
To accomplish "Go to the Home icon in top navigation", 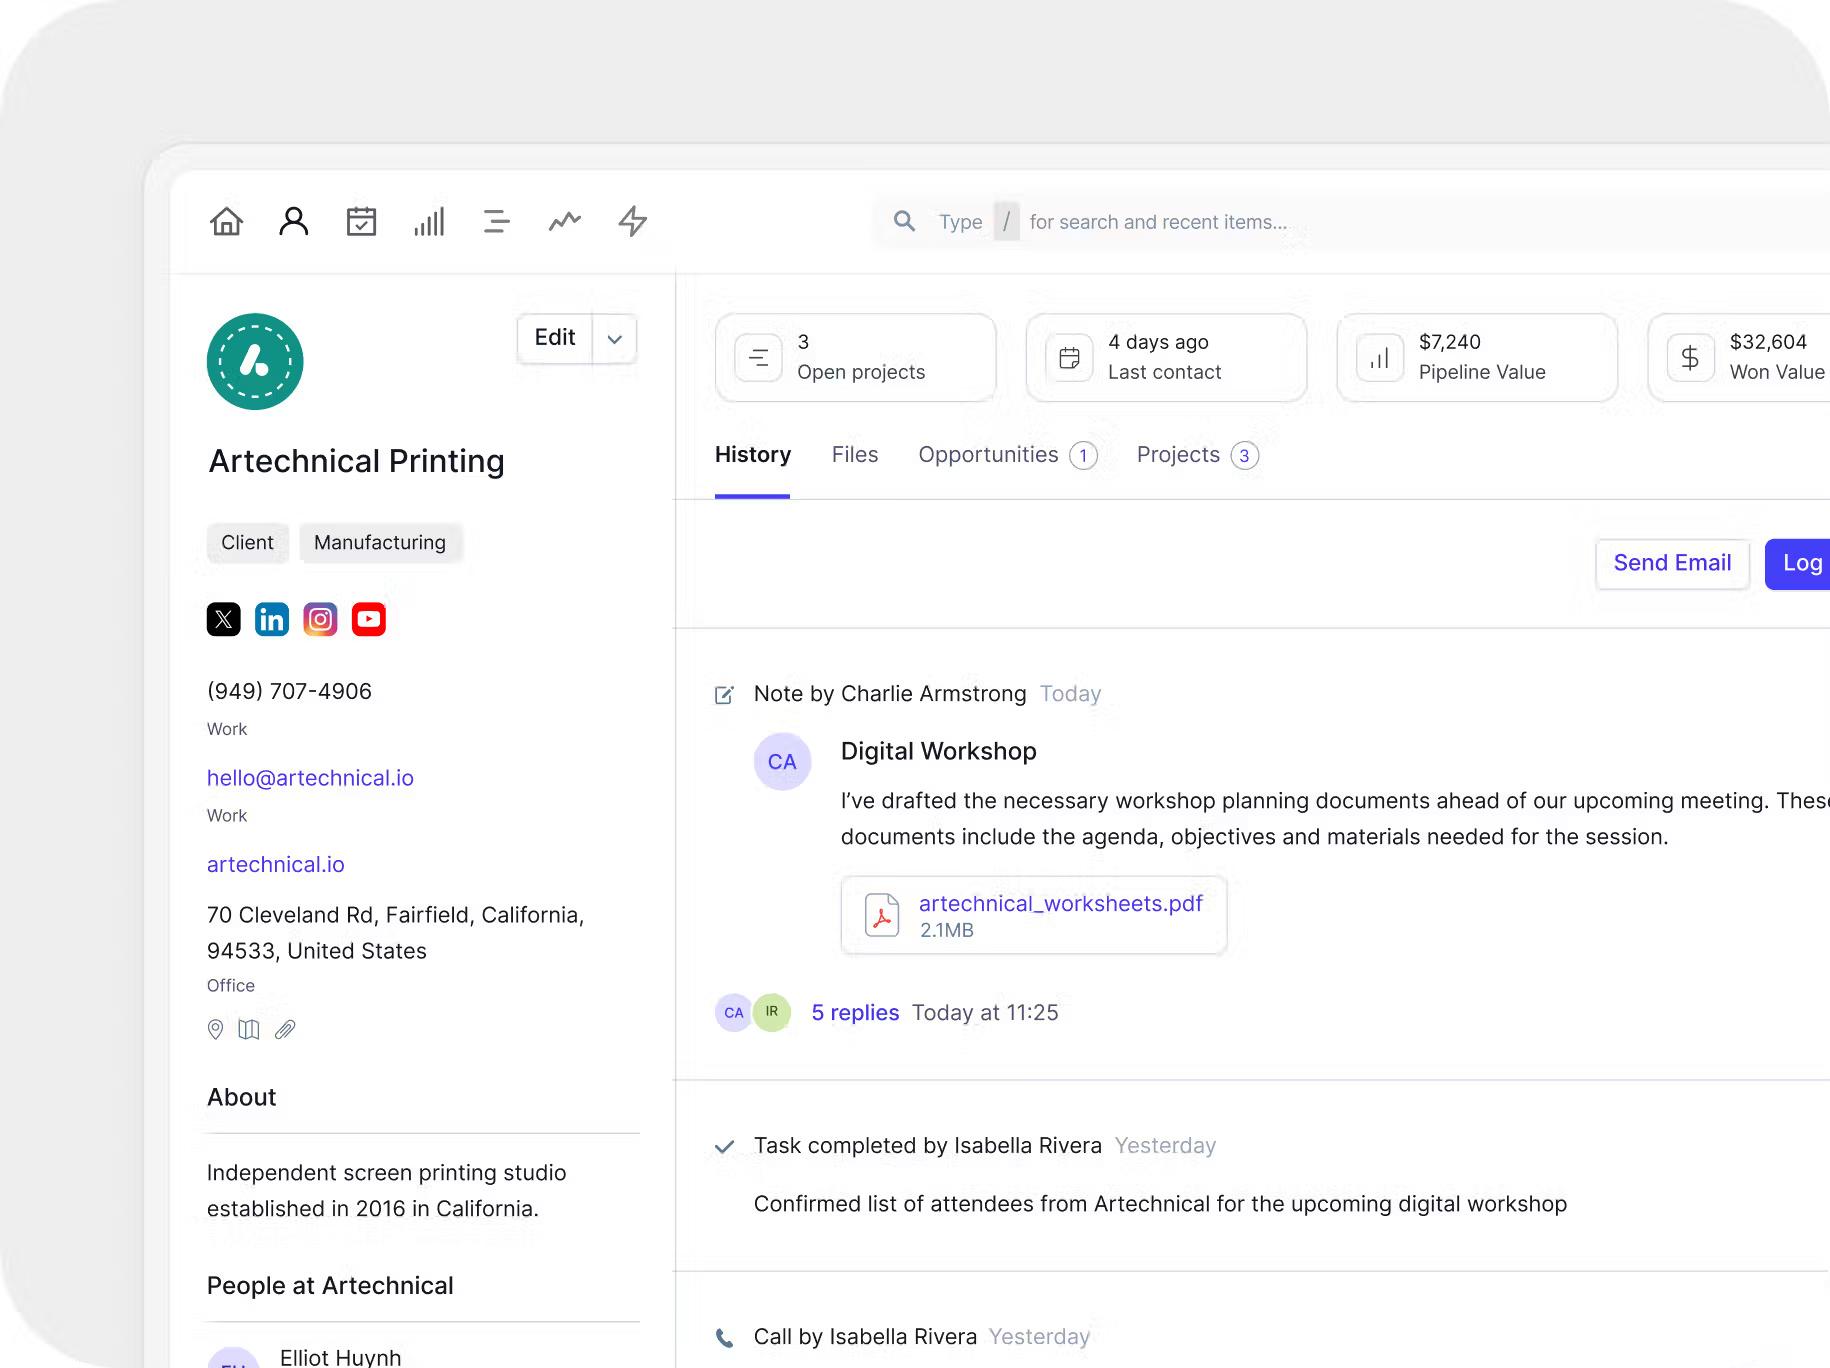I will click(x=227, y=221).
